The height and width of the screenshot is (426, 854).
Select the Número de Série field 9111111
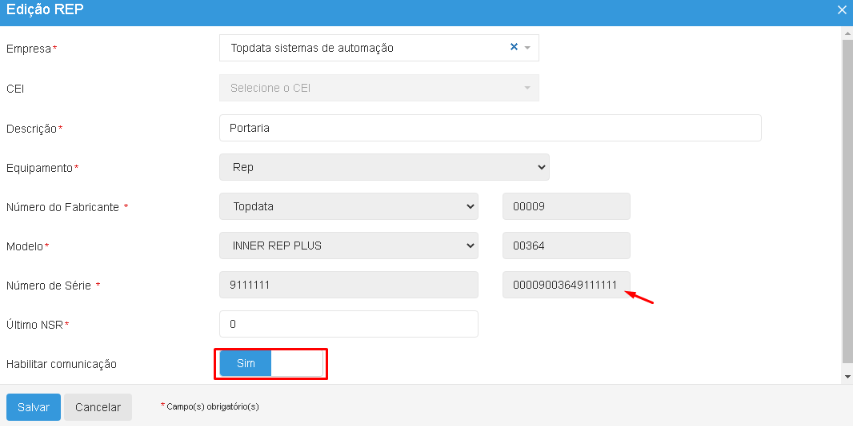(x=348, y=285)
